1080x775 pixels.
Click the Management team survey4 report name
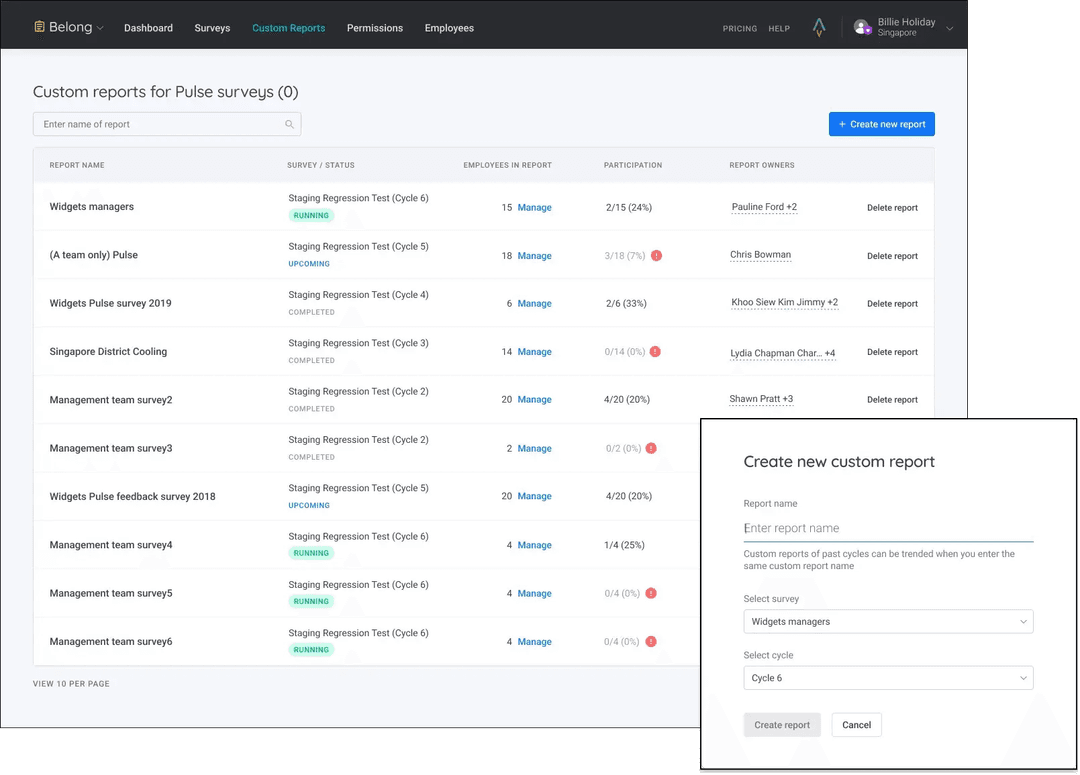pyautogui.click(x=111, y=545)
